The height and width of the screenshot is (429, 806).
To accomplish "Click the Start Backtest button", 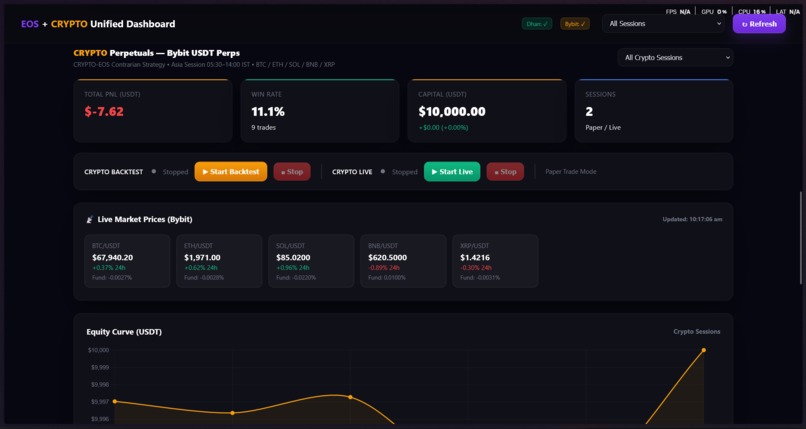I will point(231,172).
